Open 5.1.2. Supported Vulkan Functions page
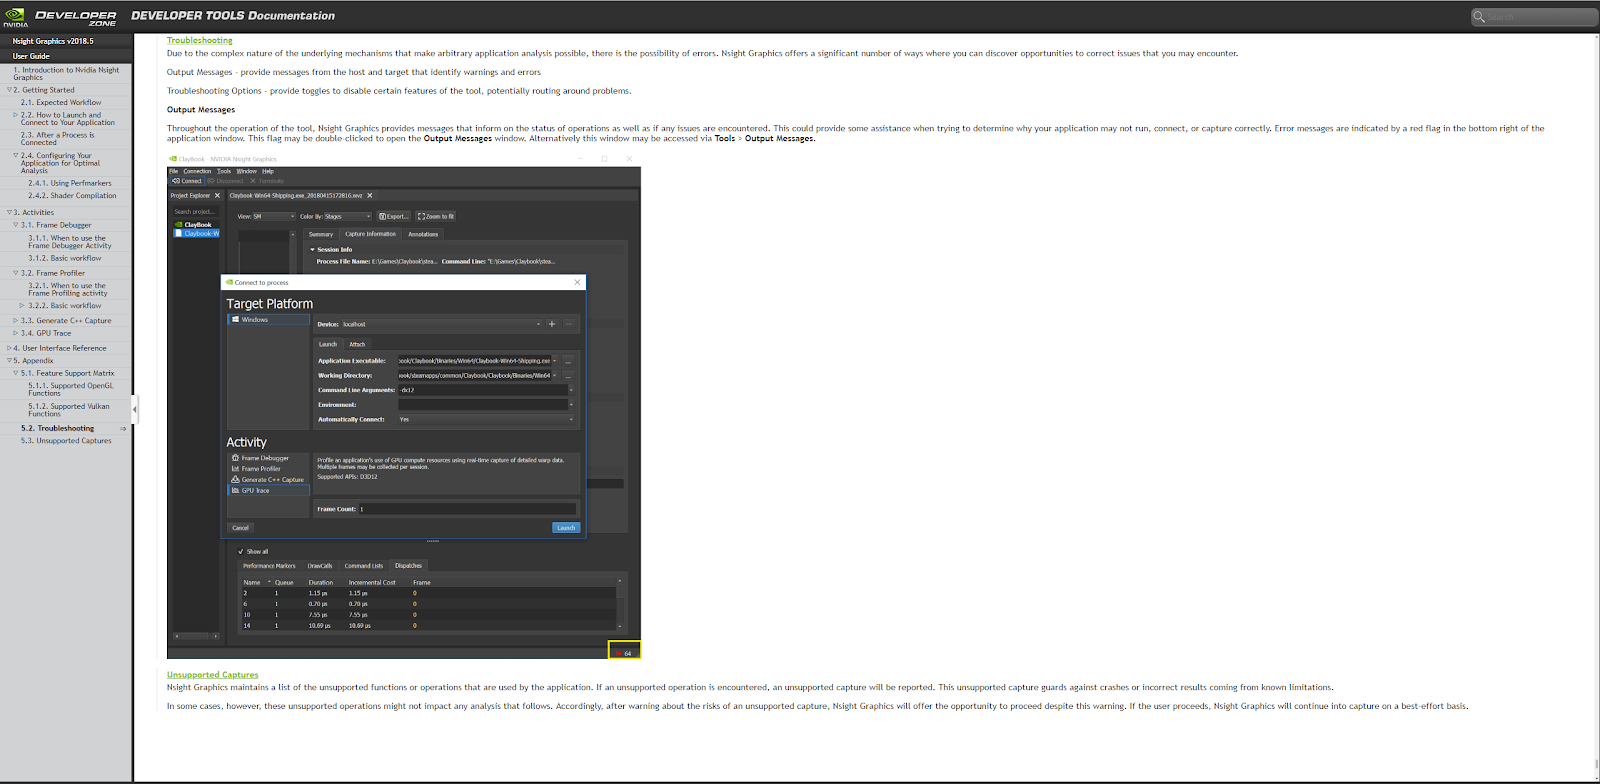This screenshot has height=784, width=1600. (x=69, y=410)
